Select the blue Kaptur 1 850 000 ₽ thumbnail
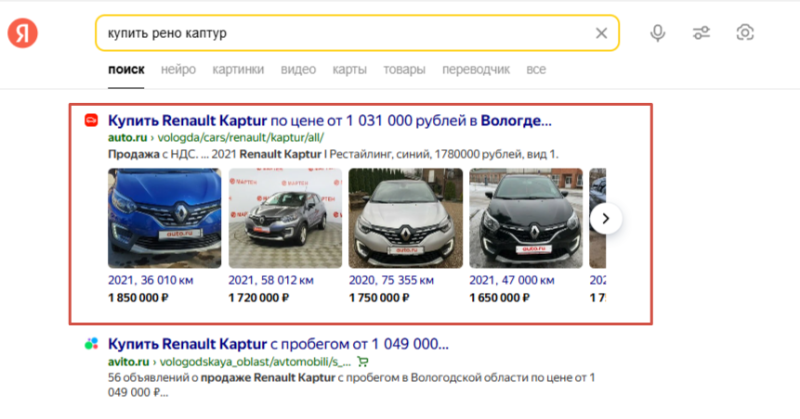The width and height of the screenshot is (800, 419). click(163, 217)
